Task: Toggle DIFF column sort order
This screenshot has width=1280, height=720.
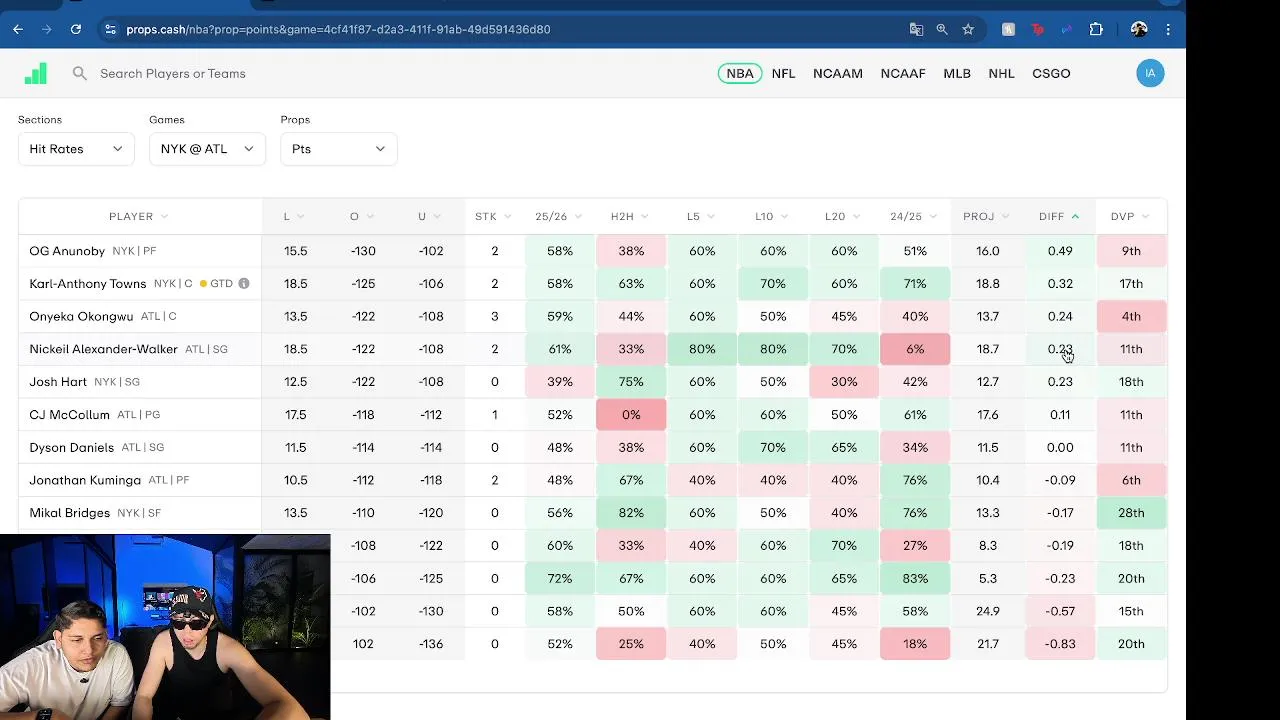Action: click(1059, 216)
